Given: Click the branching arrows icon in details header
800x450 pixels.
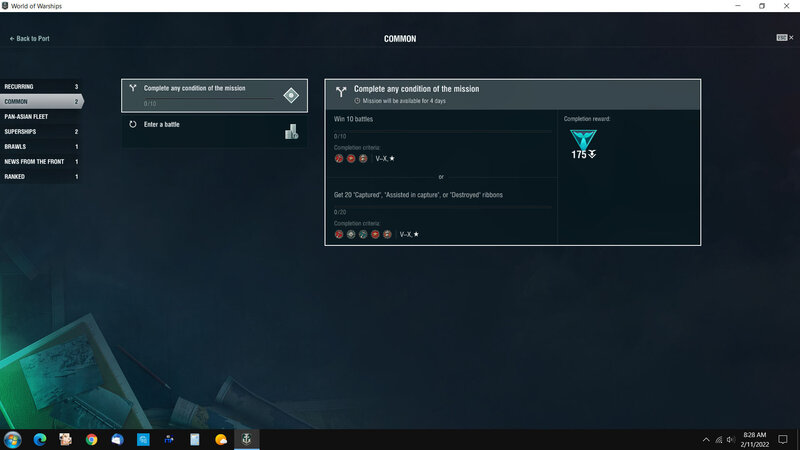Looking at the screenshot, I should [x=341, y=91].
